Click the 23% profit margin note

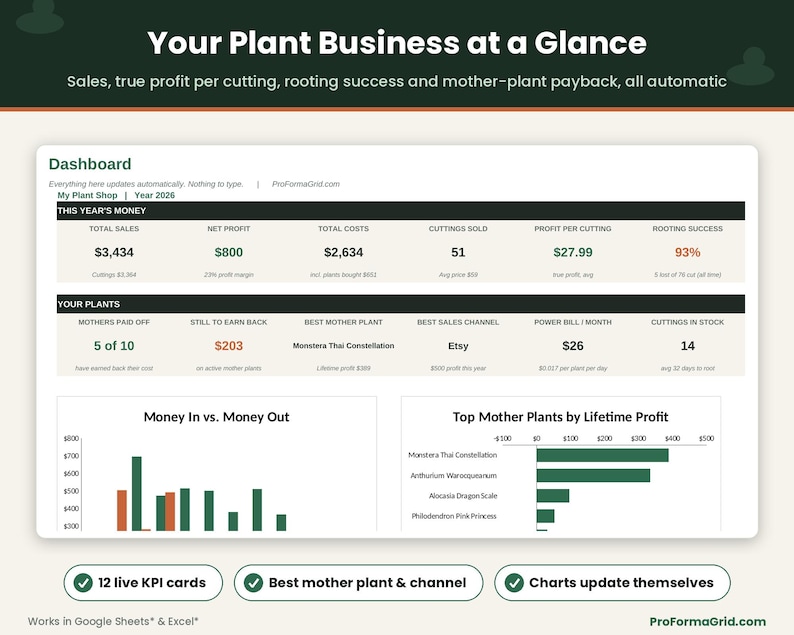(228, 275)
